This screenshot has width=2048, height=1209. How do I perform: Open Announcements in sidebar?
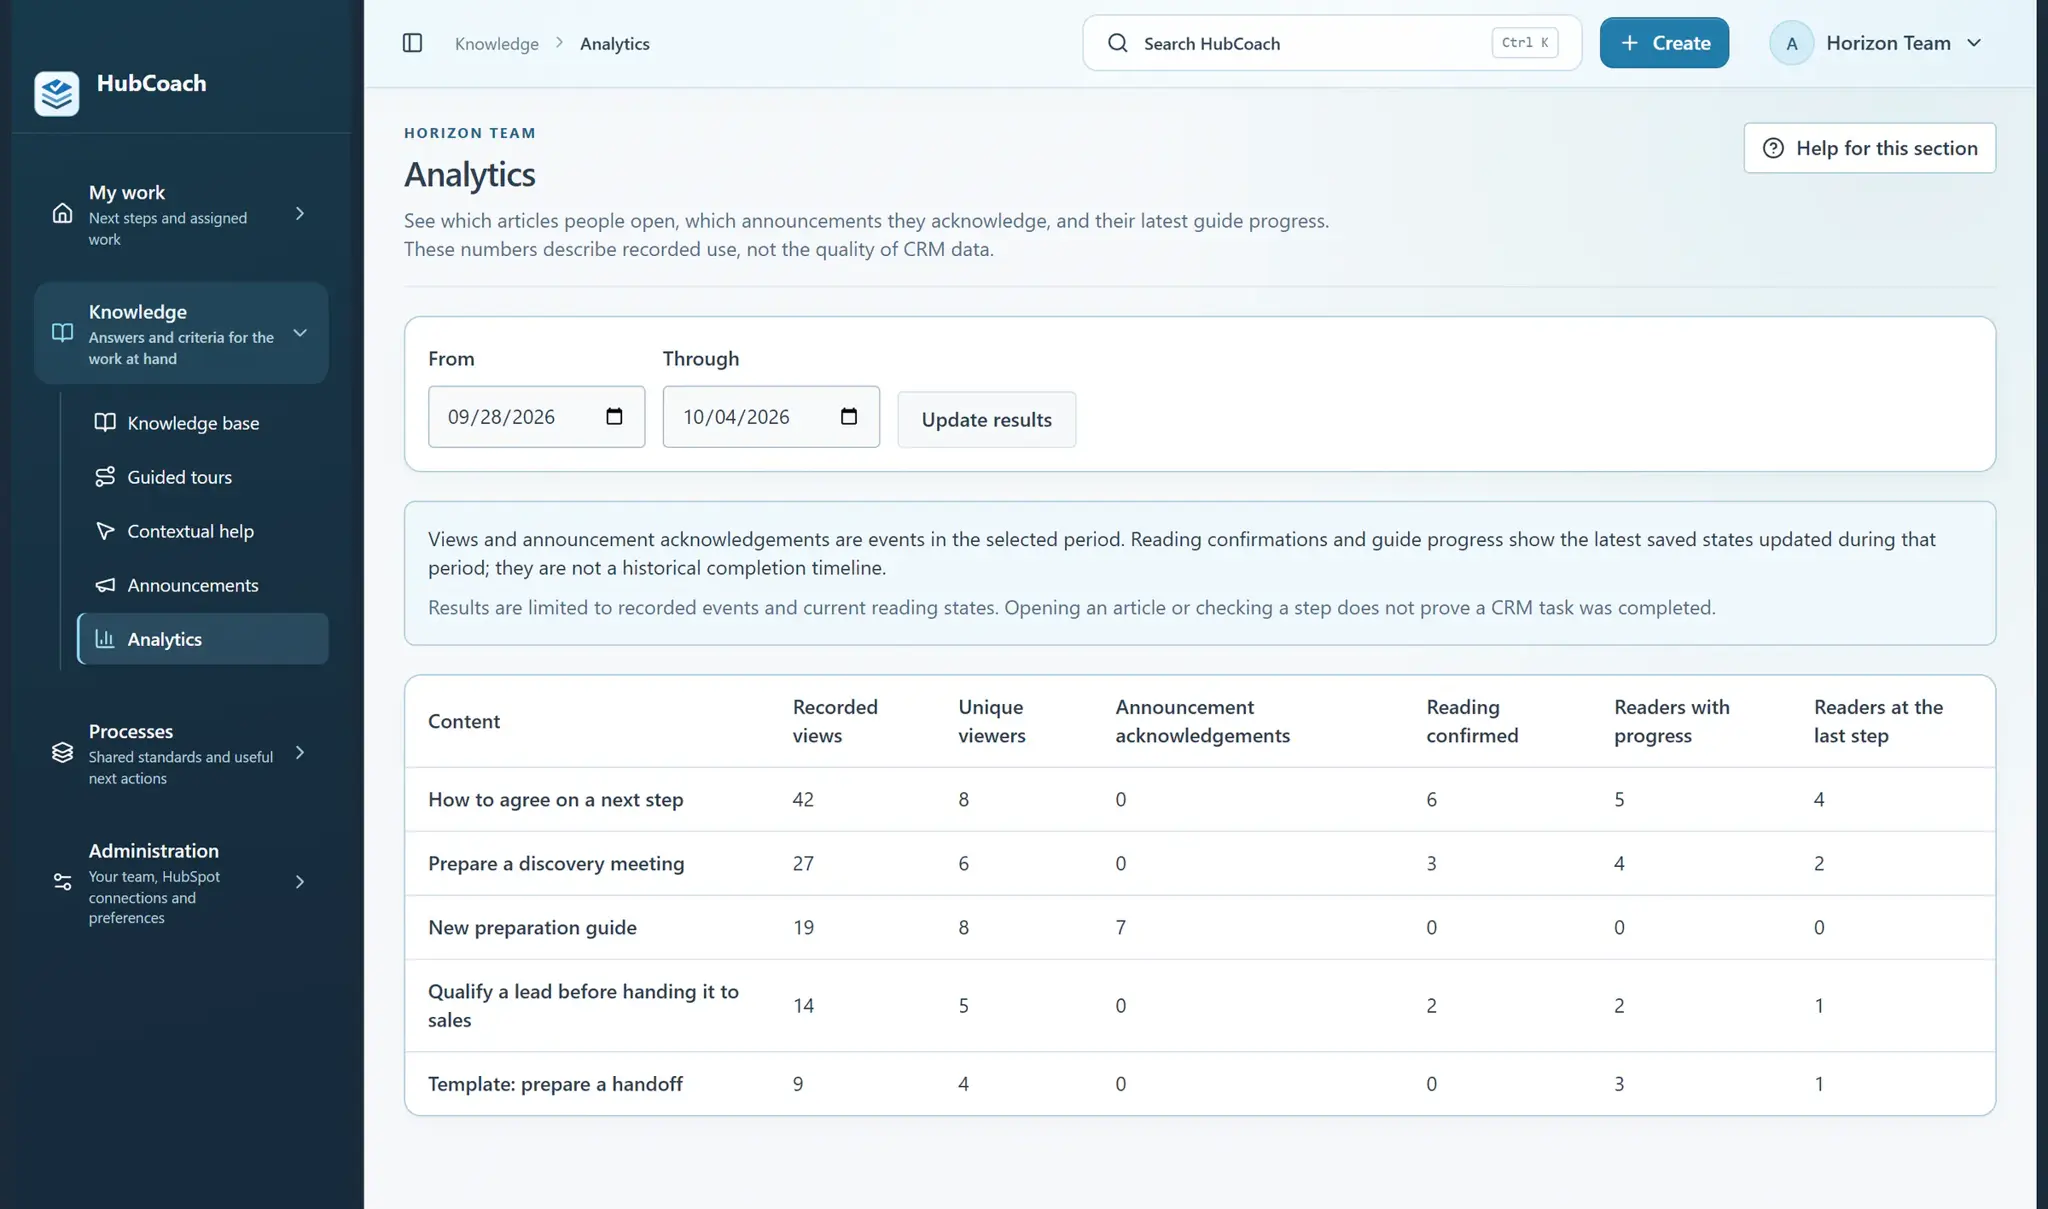pyautogui.click(x=203, y=585)
